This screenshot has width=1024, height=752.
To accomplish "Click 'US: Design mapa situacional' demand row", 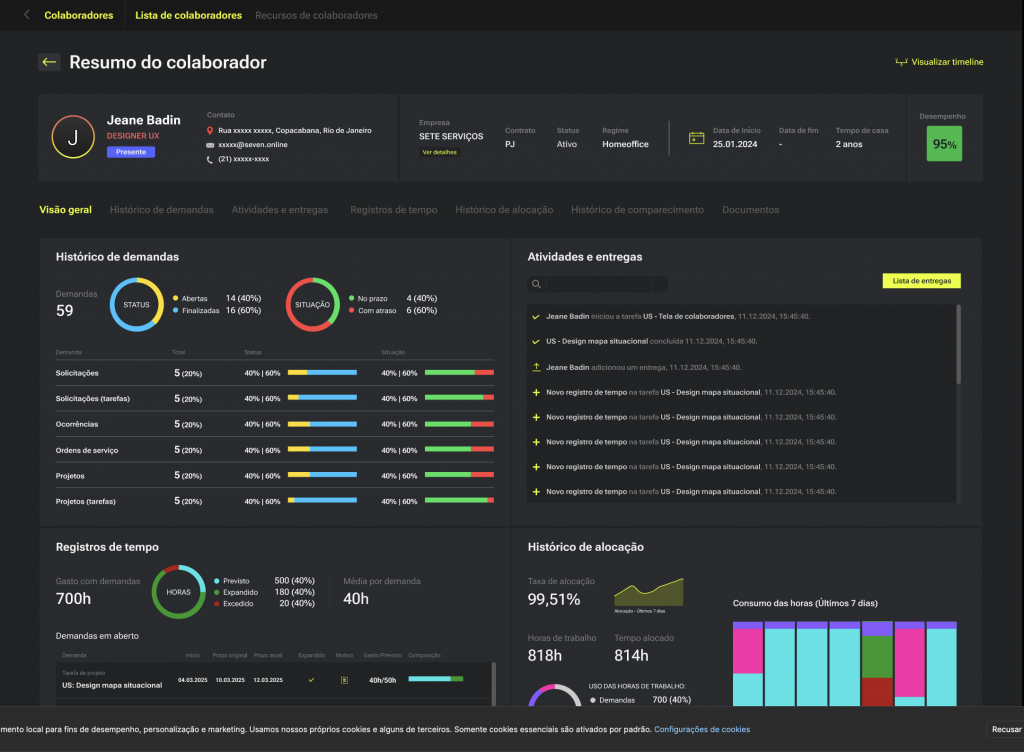I will [273, 680].
